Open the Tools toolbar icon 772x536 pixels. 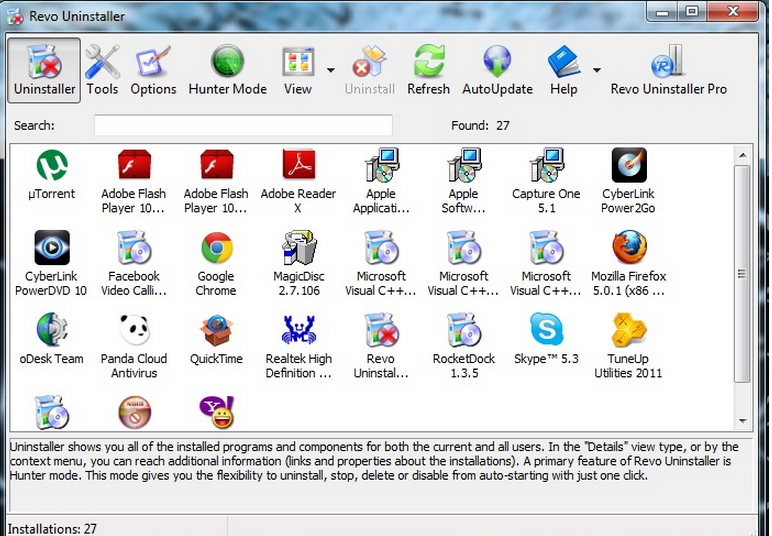(102, 70)
